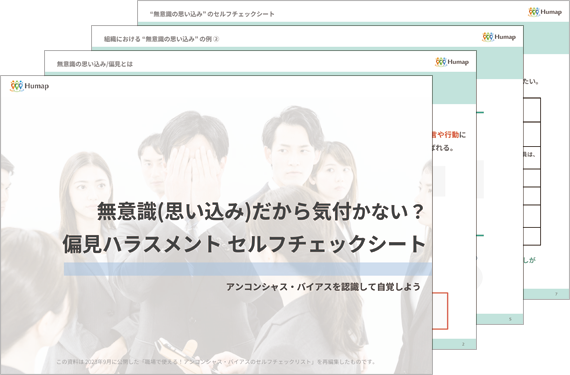Click the gray footnote text at the bottom of the front slide

point(216,362)
